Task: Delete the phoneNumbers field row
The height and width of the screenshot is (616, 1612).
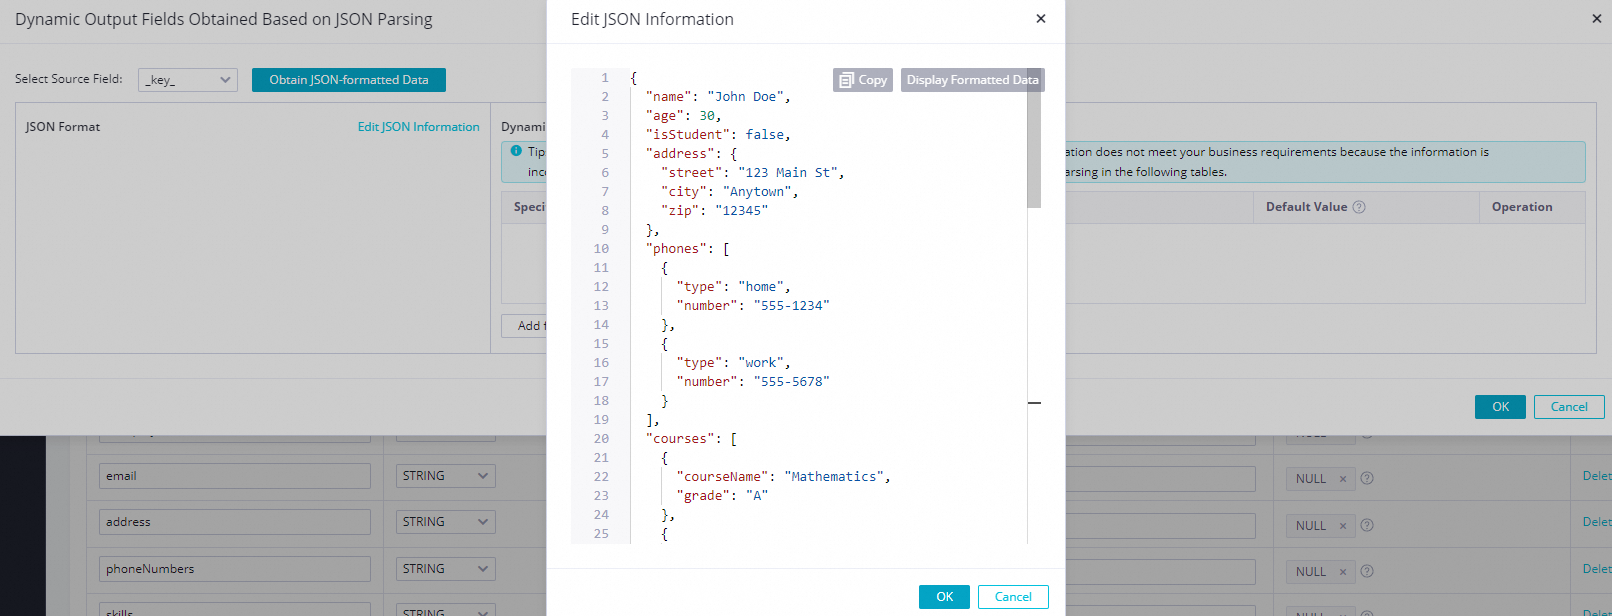Action: 1597,569
